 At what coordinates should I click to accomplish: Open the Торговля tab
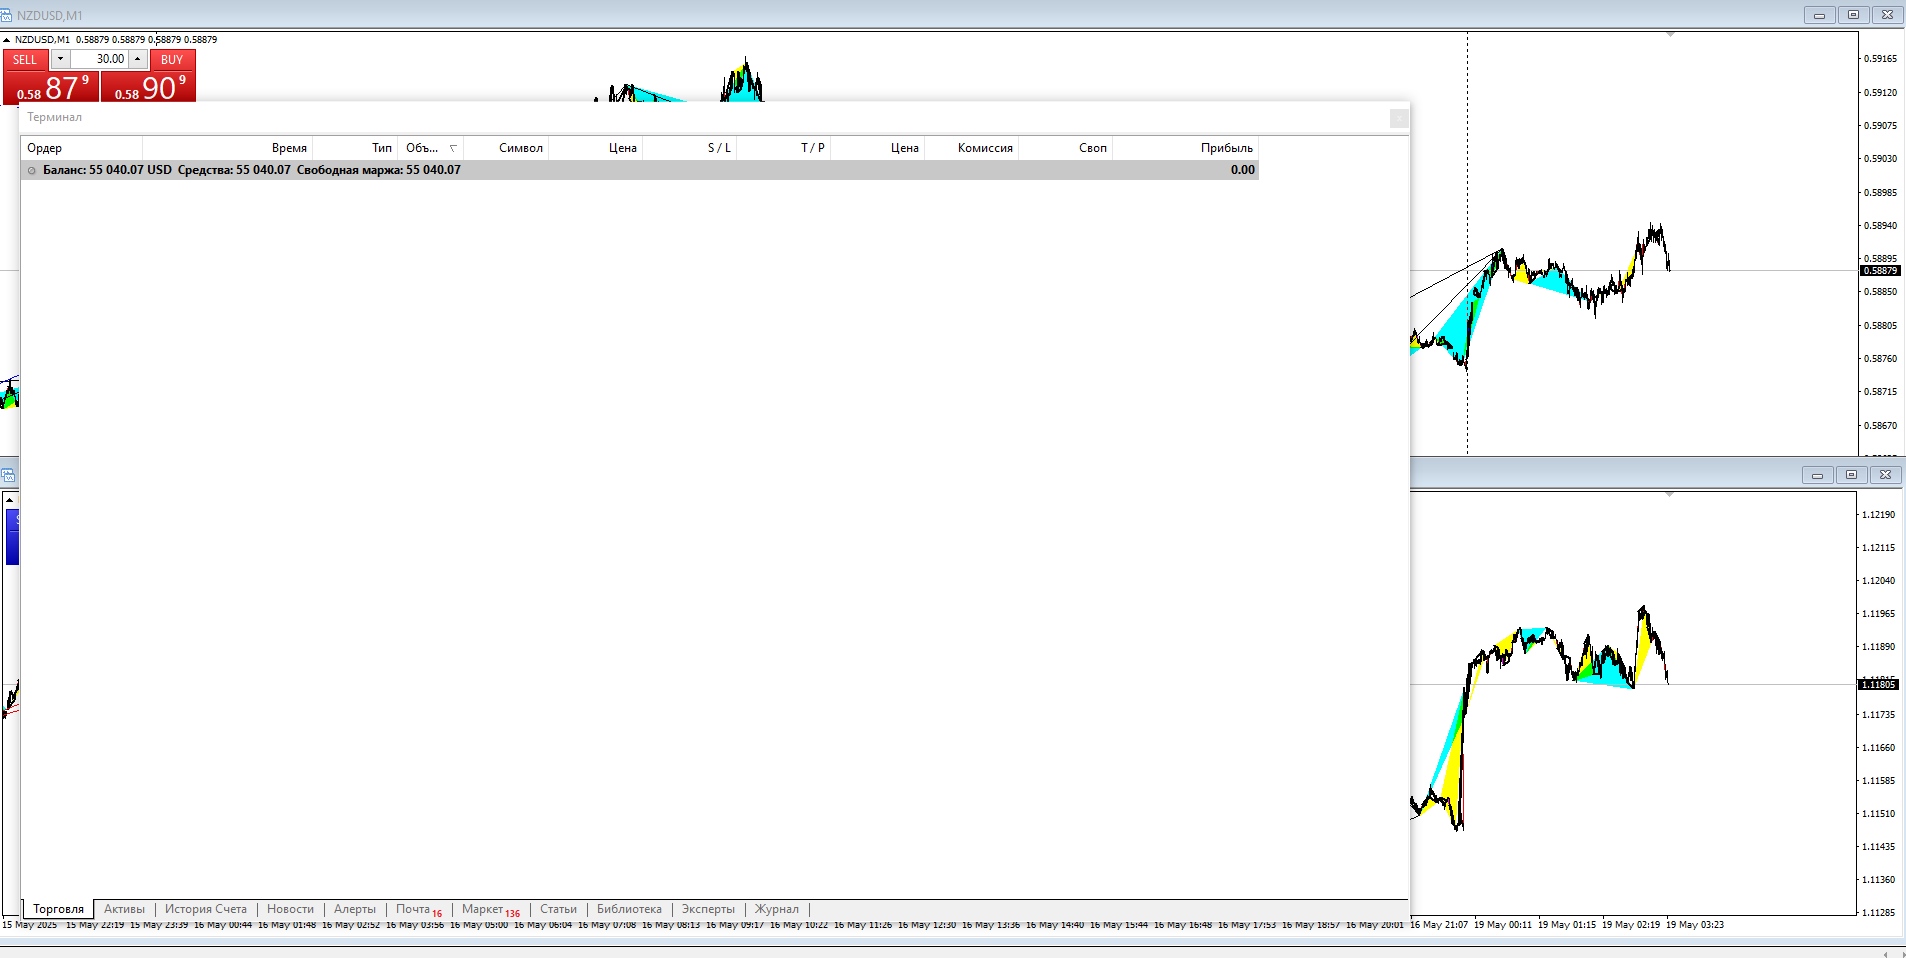tap(58, 909)
